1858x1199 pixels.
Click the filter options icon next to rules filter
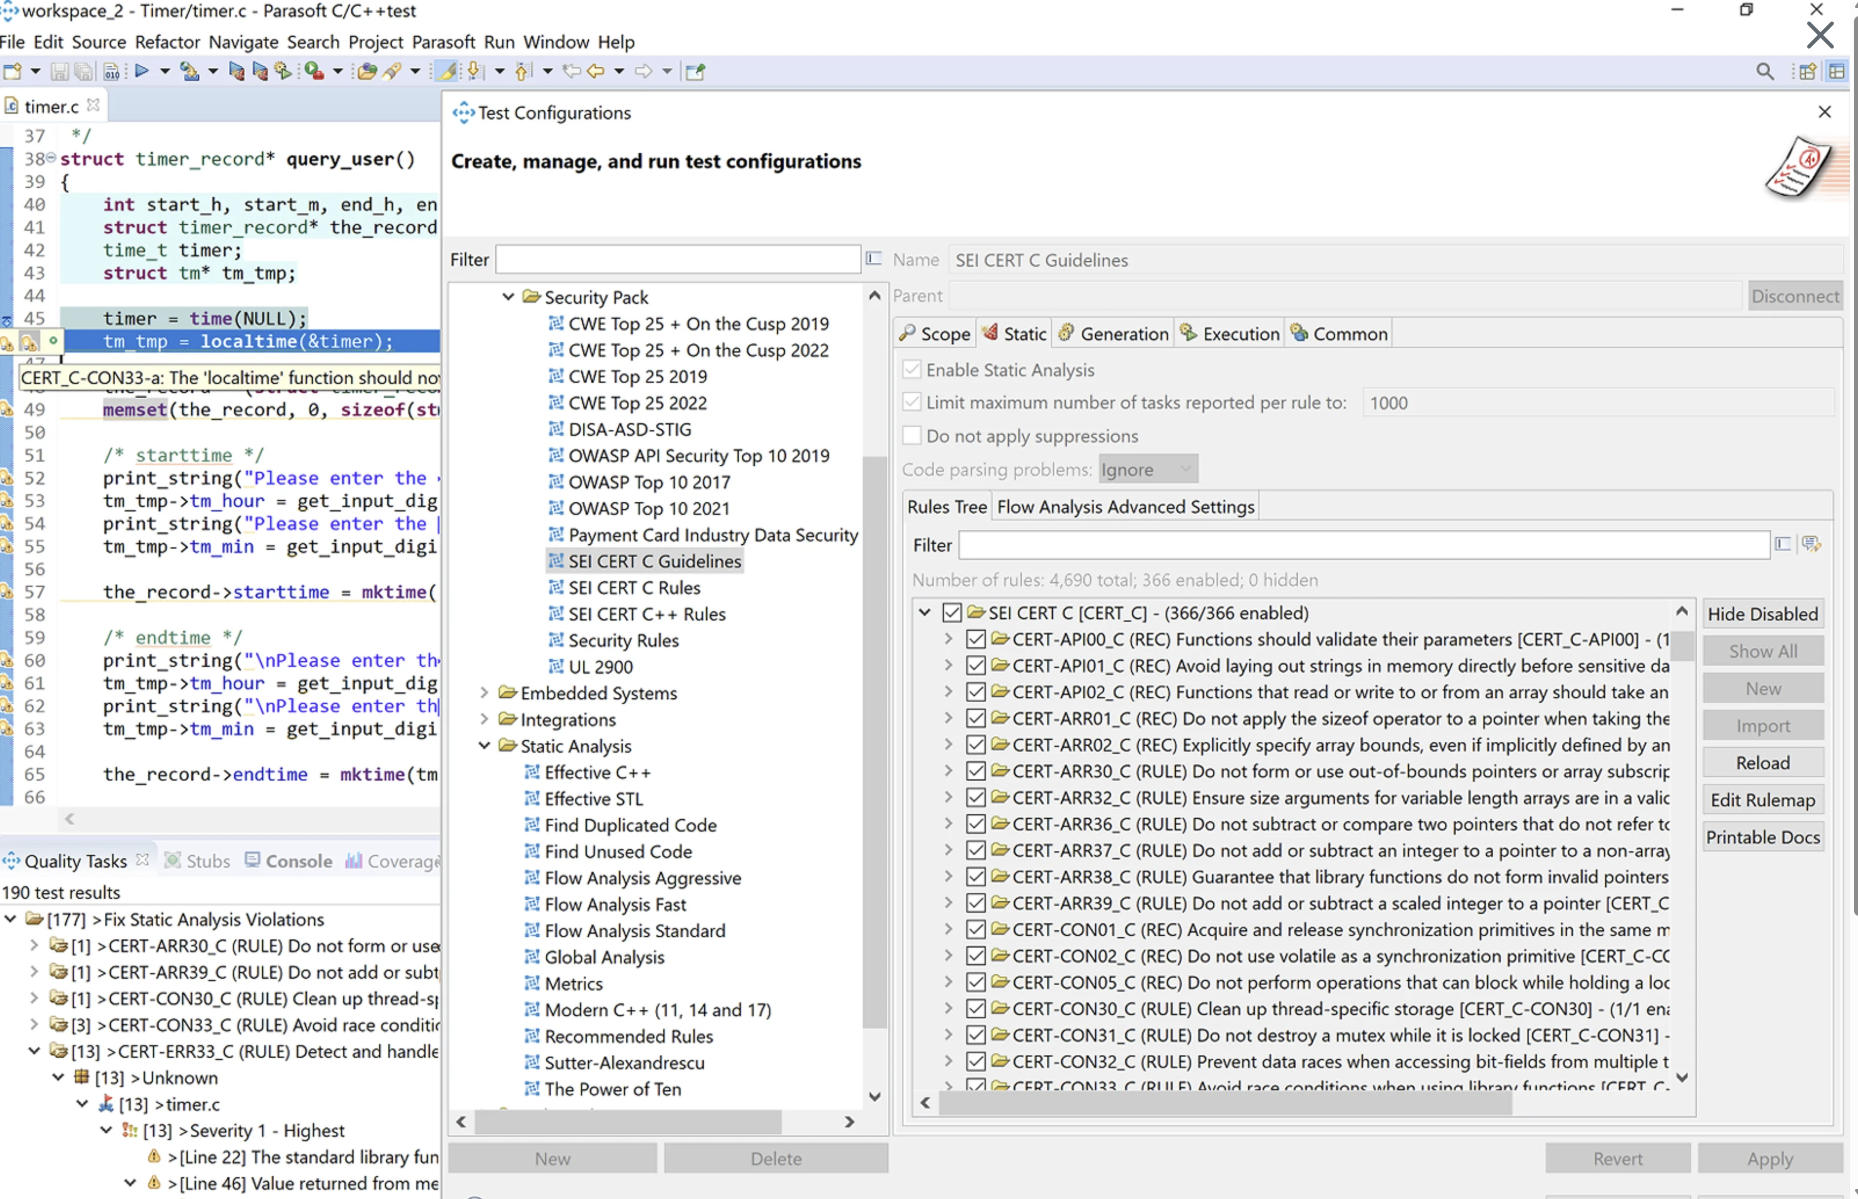point(1811,544)
